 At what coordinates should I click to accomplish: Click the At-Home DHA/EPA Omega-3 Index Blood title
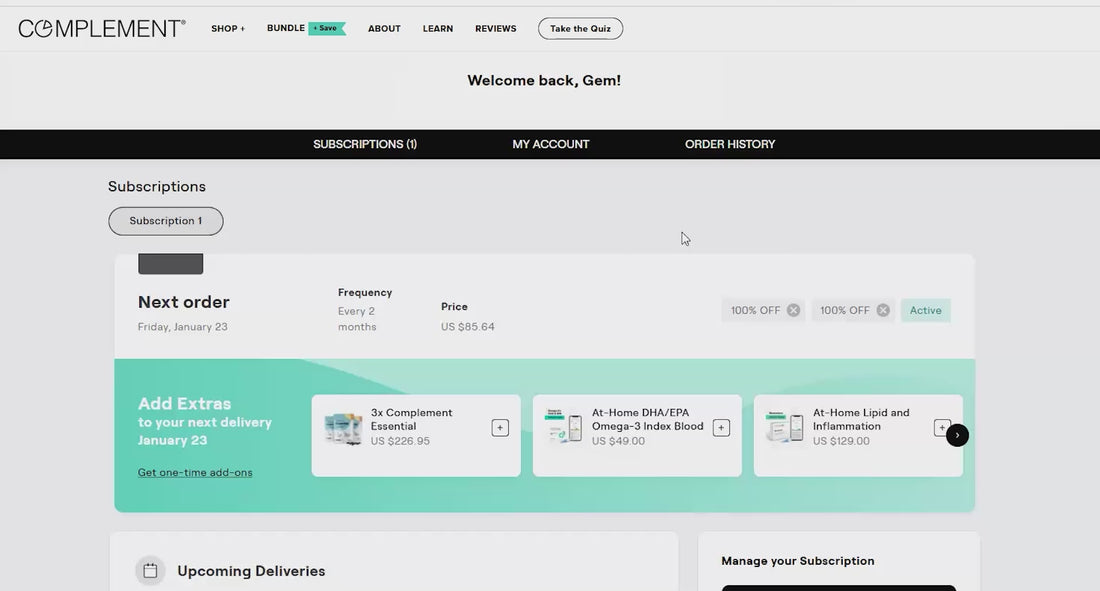(648, 419)
